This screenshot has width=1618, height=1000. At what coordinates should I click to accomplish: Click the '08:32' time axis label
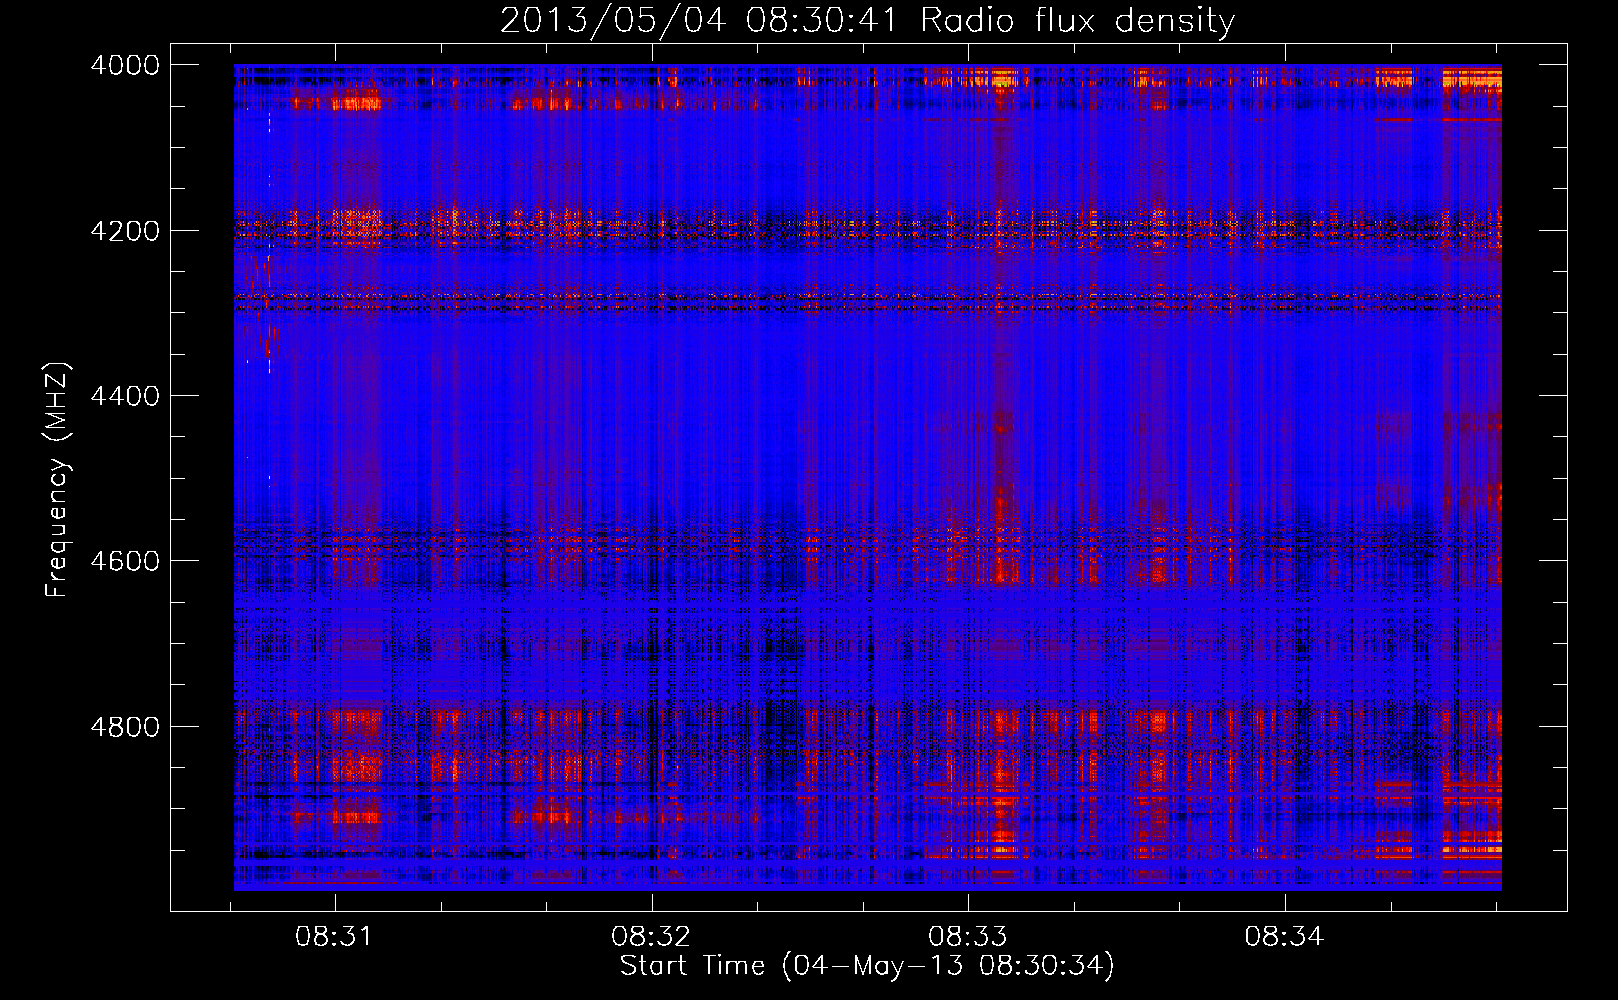651,936
